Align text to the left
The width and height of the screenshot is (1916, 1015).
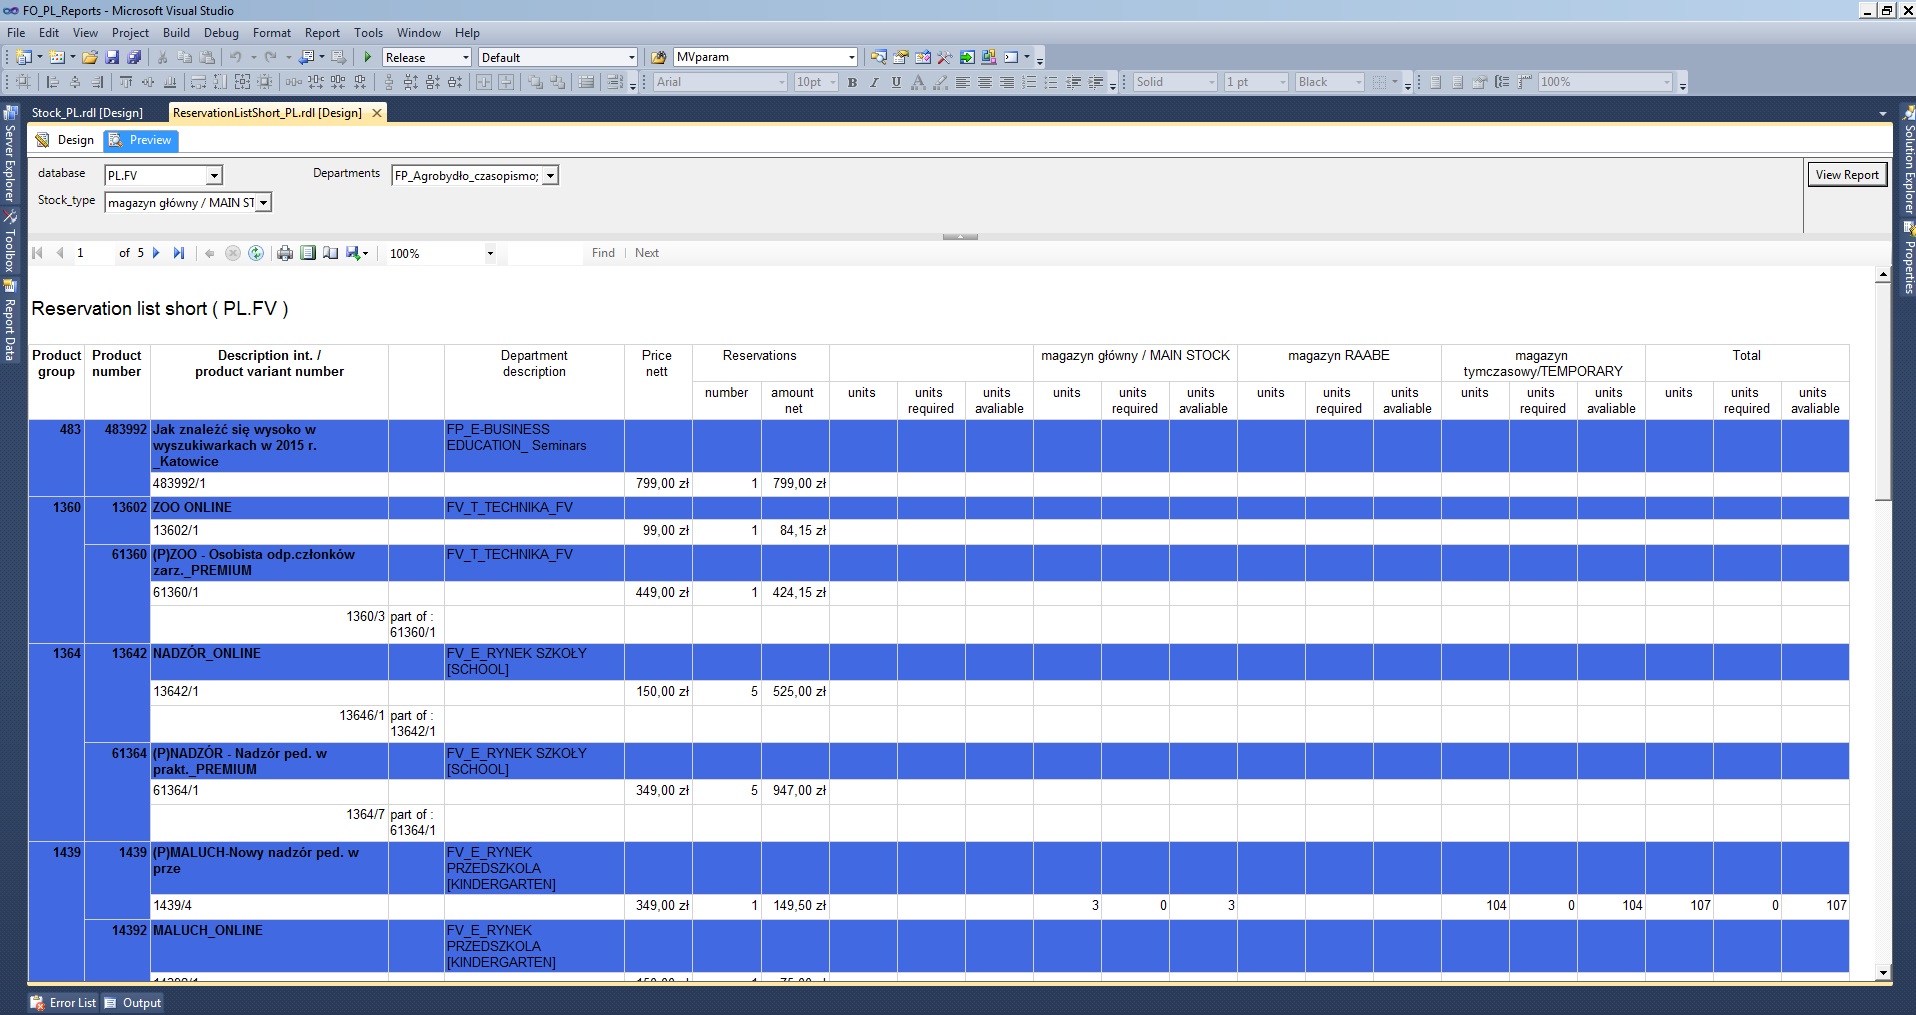click(962, 82)
